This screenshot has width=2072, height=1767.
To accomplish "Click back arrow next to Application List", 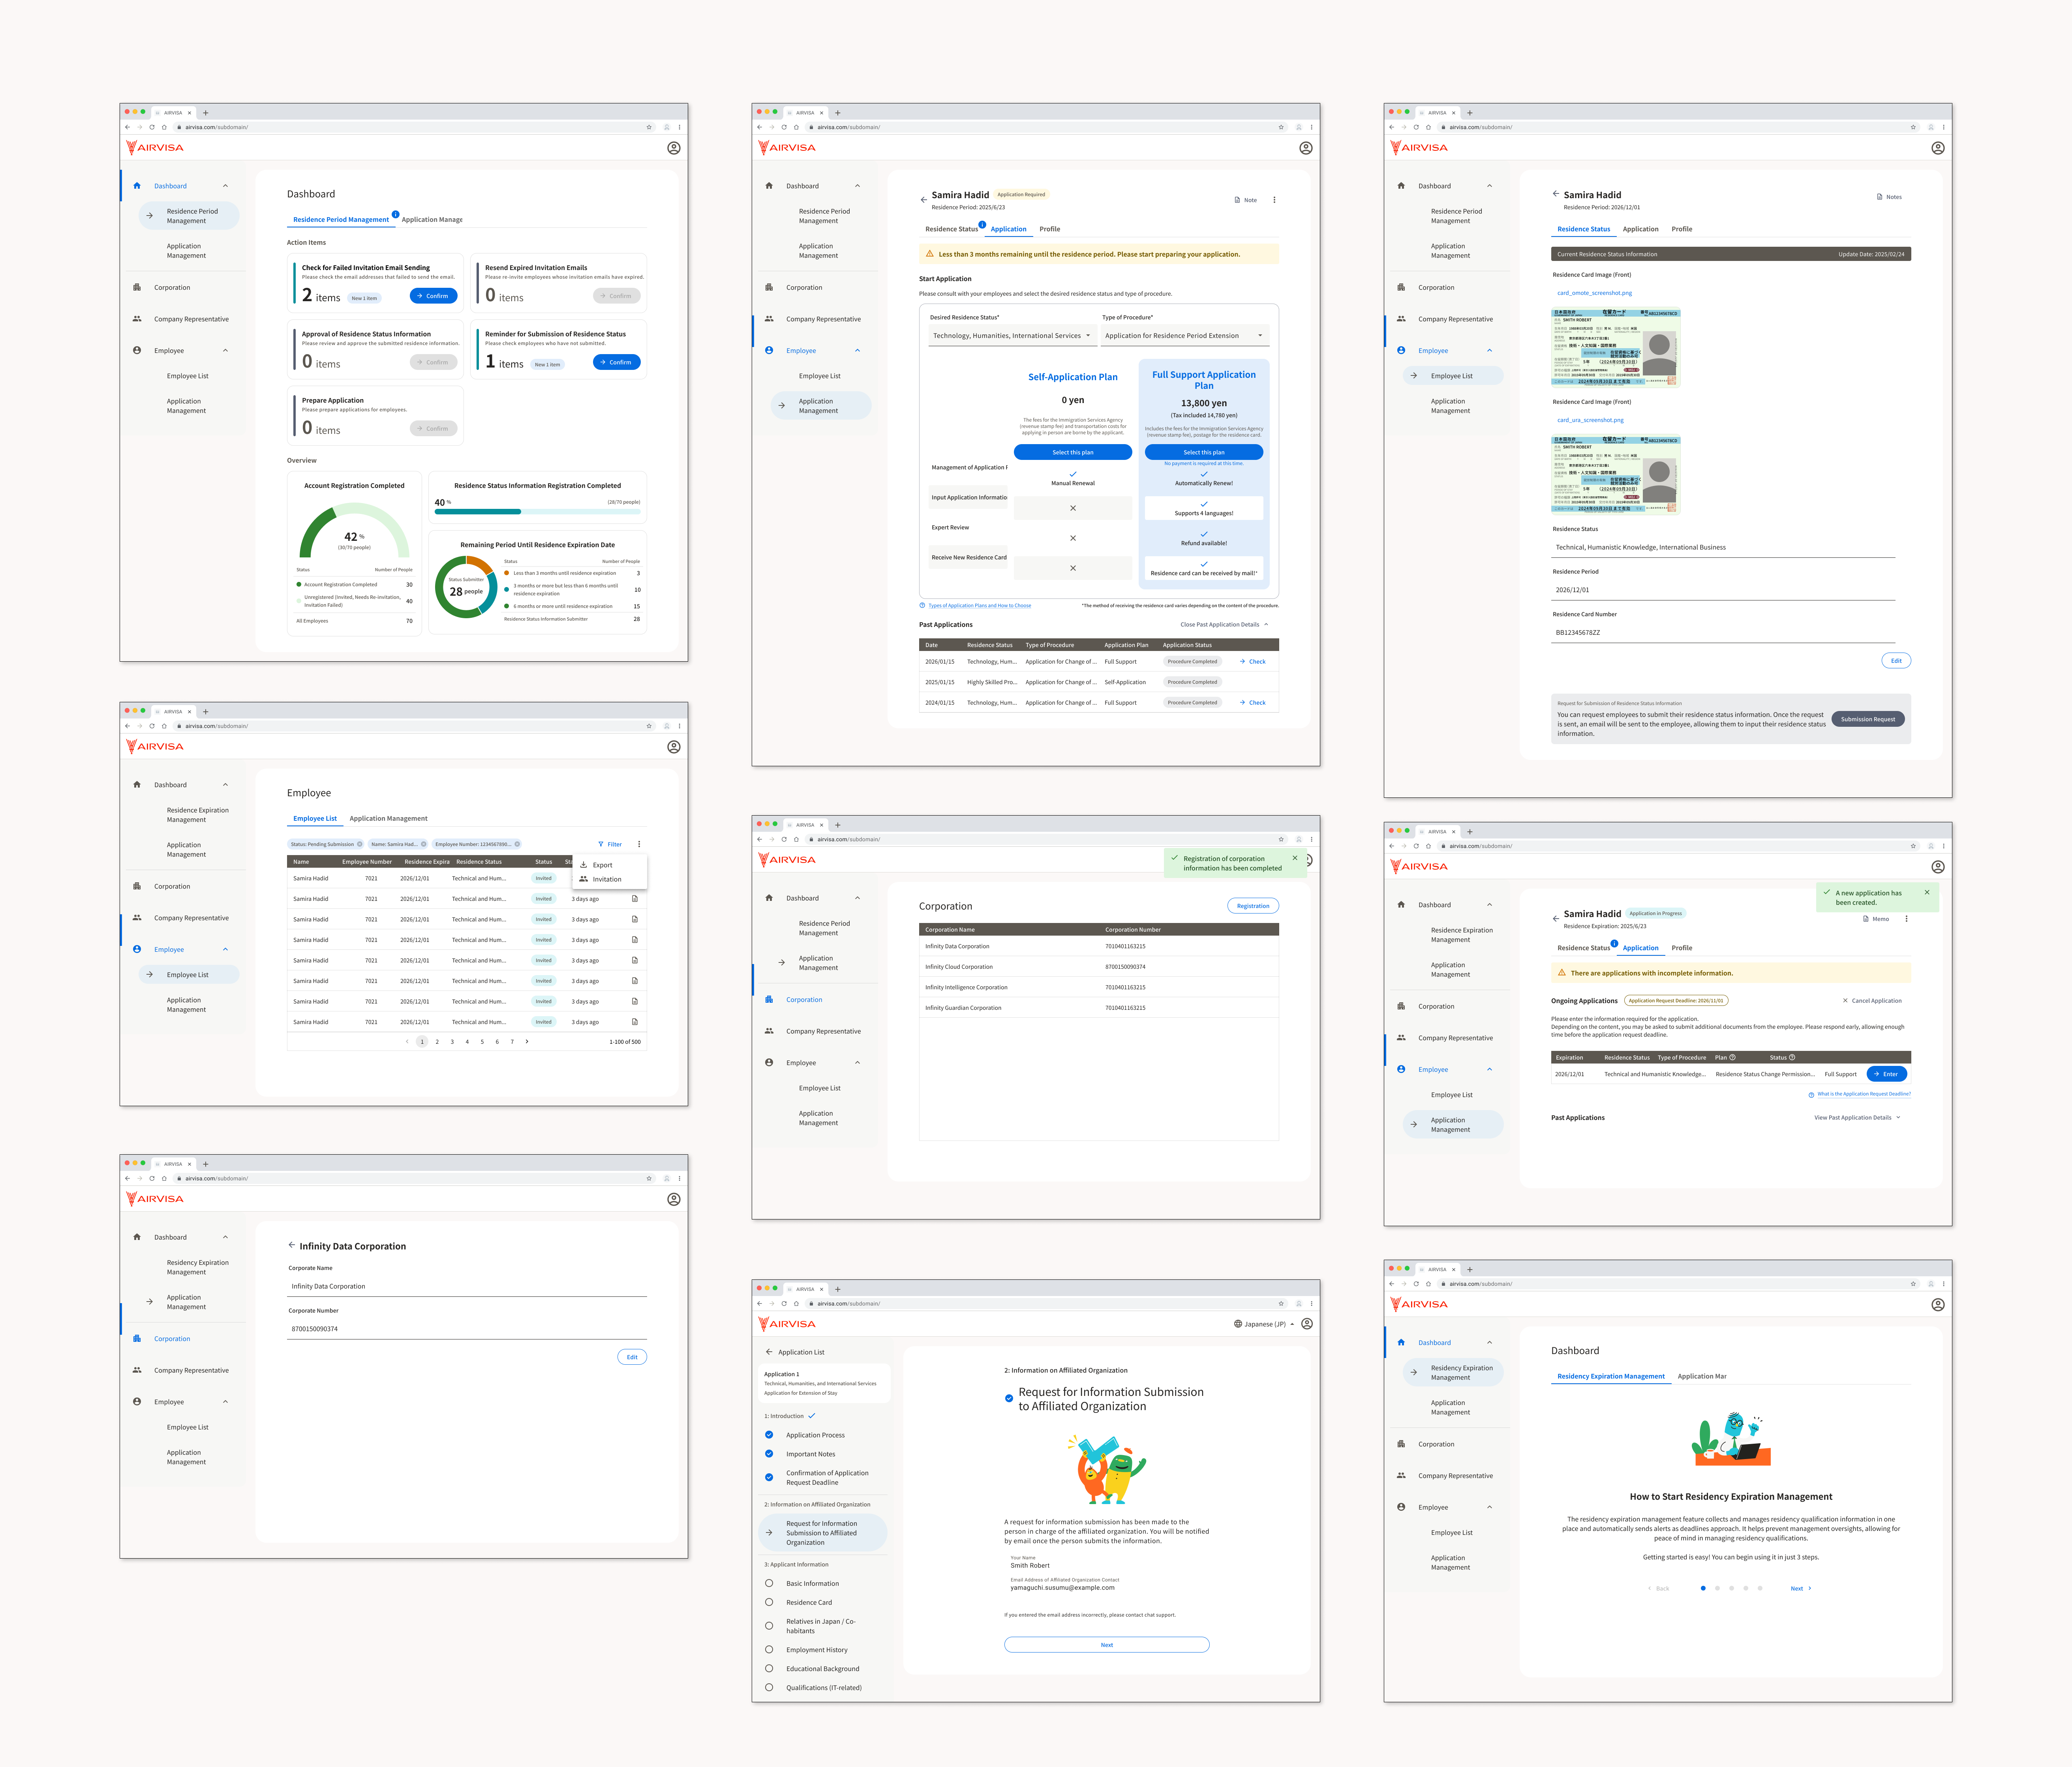I will [769, 1352].
